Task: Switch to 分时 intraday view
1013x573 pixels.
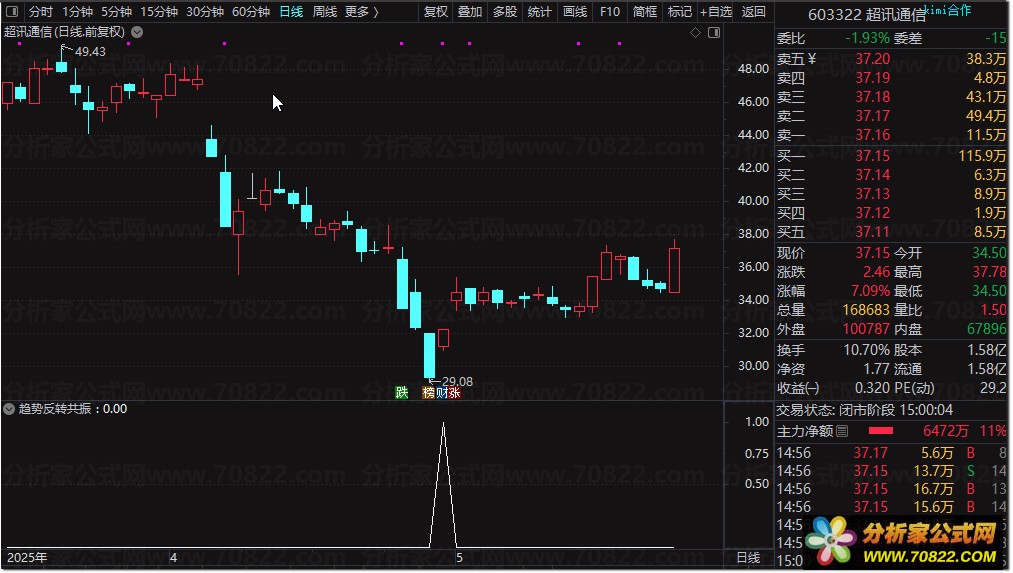Action: [x=40, y=12]
